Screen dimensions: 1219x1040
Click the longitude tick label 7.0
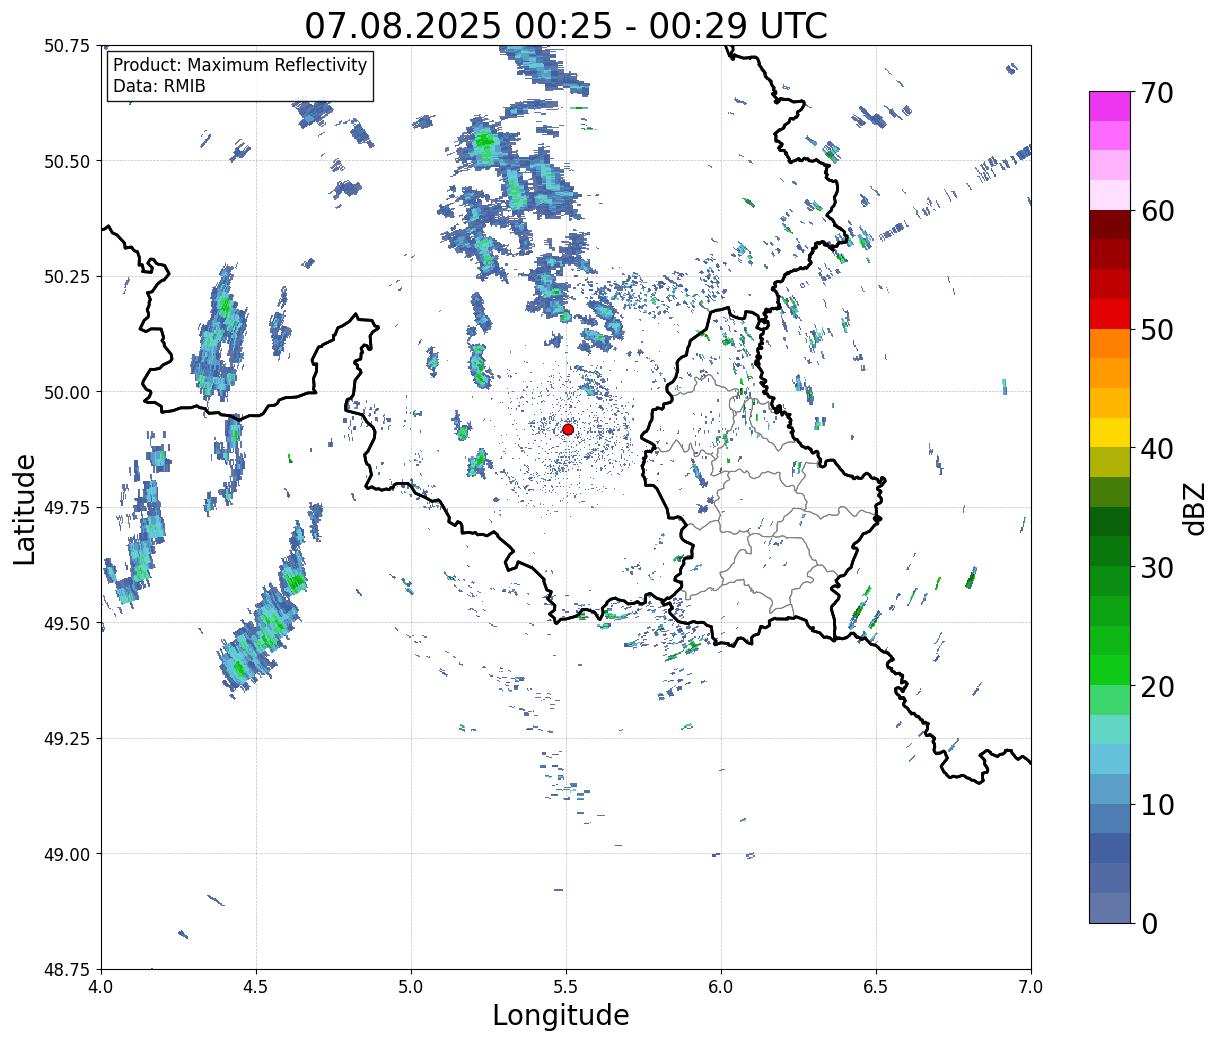tap(1031, 987)
